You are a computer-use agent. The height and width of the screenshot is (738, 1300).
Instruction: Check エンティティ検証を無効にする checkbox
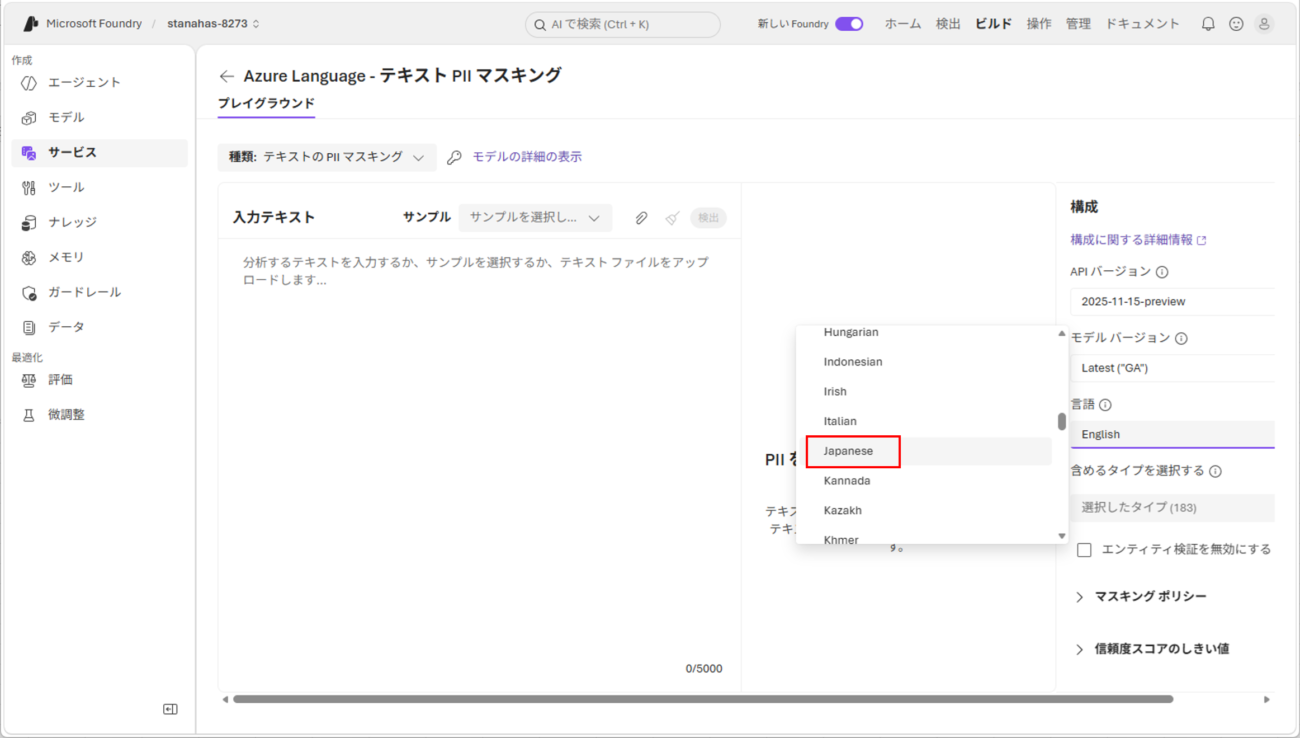pyautogui.click(x=1084, y=550)
